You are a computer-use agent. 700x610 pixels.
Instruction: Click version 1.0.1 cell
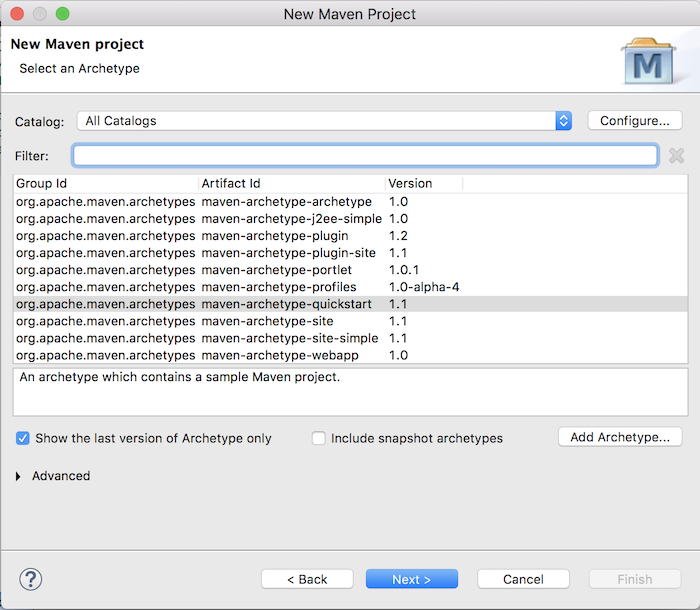pyautogui.click(x=404, y=270)
